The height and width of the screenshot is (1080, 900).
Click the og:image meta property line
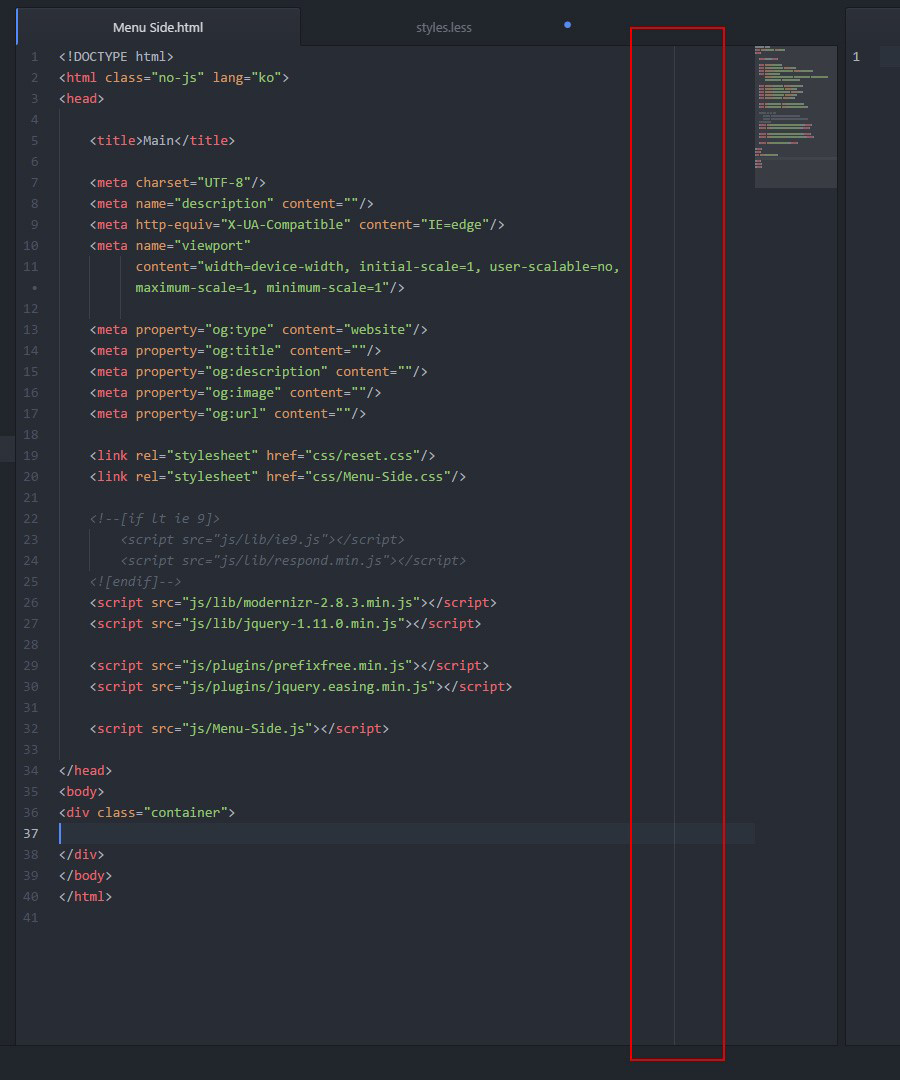pos(236,393)
